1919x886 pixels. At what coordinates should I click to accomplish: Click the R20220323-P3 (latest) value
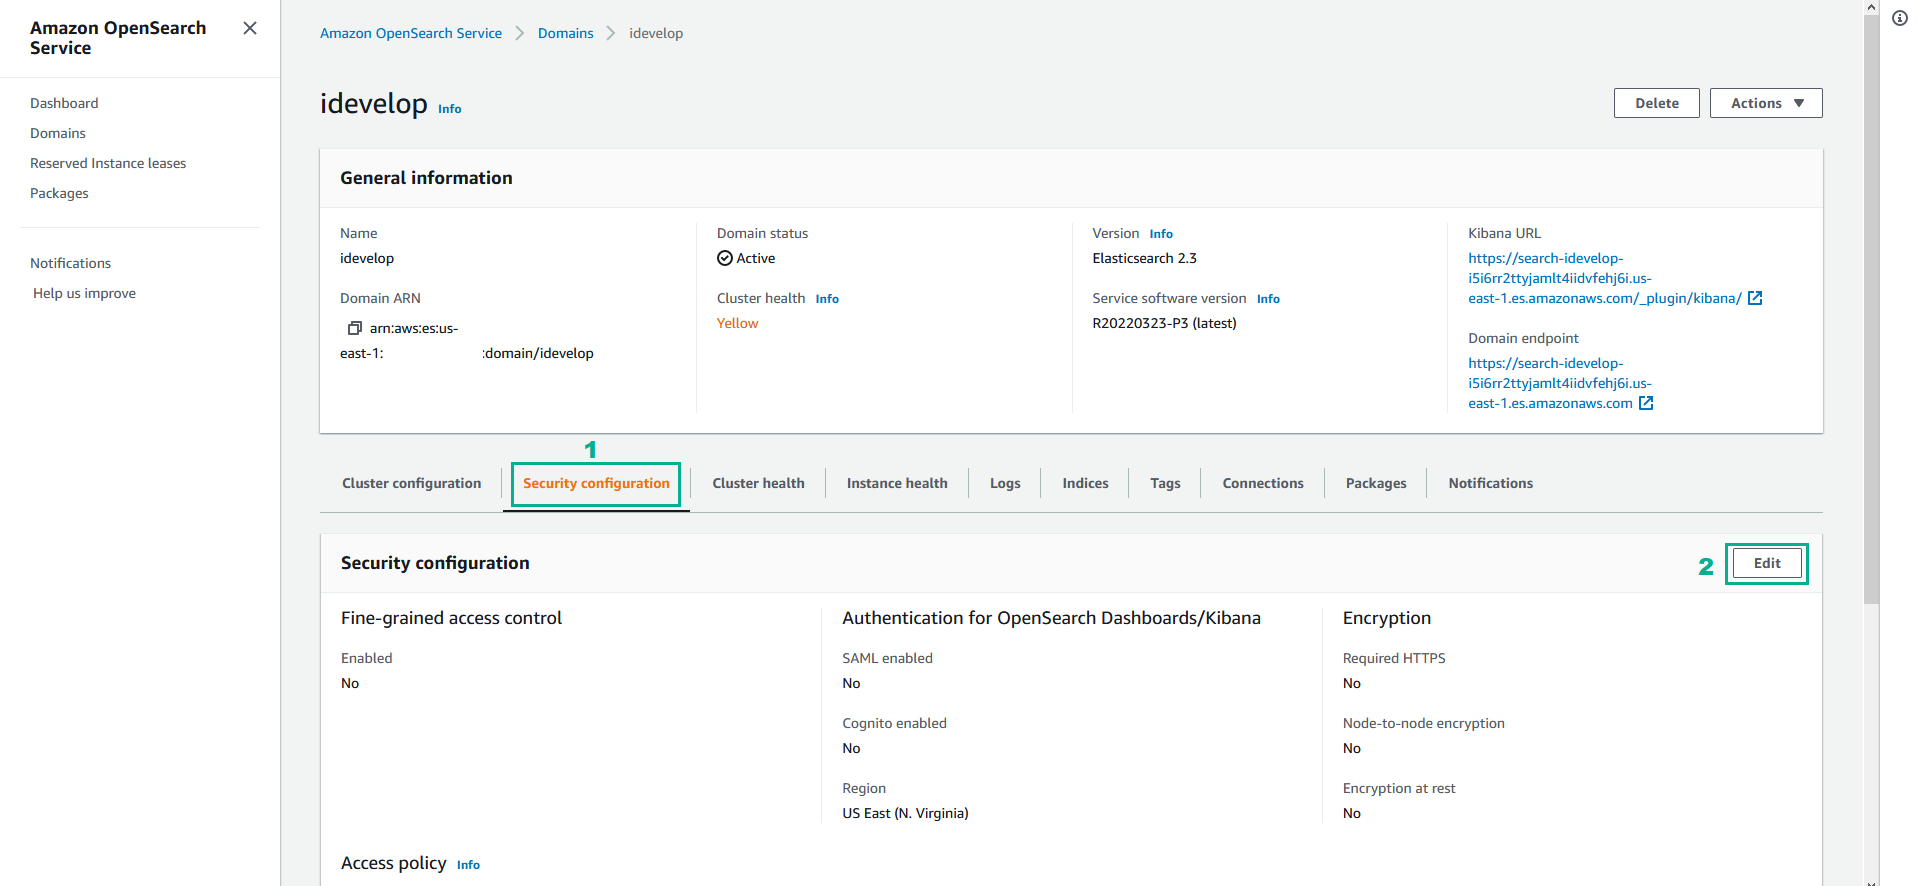(1164, 323)
